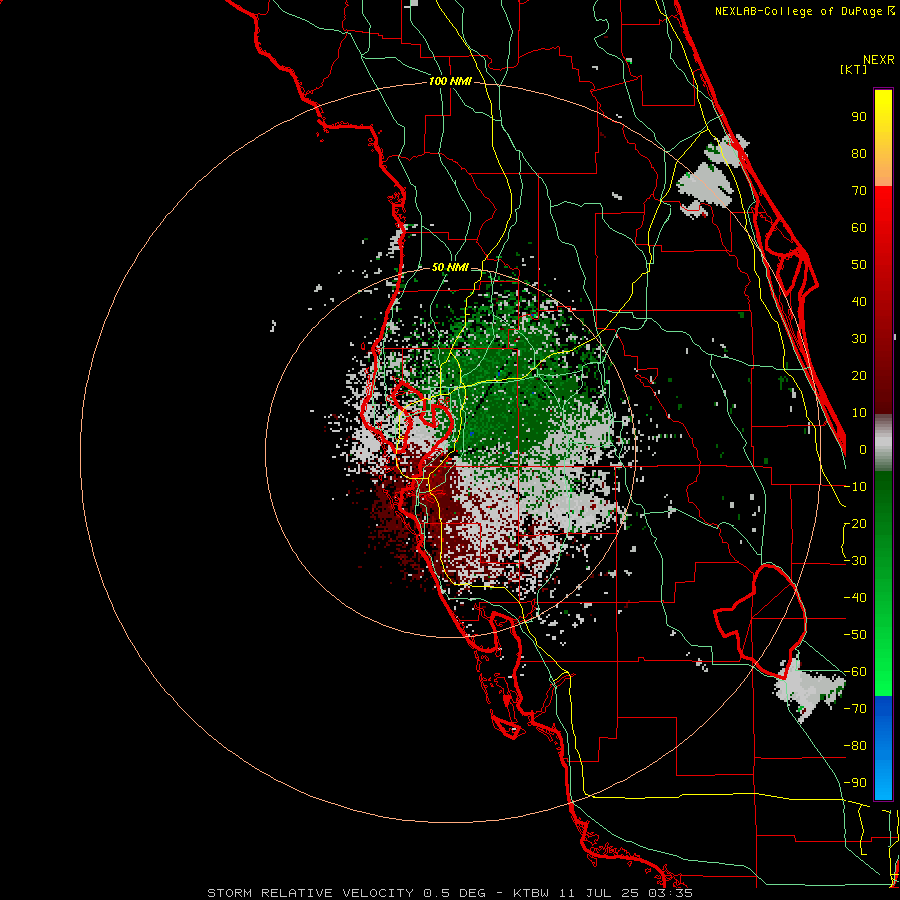Image resolution: width=900 pixels, height=900 pixels.
Task: Click the gray zero-velocity segment of color bar
Action: coord(883,443)
